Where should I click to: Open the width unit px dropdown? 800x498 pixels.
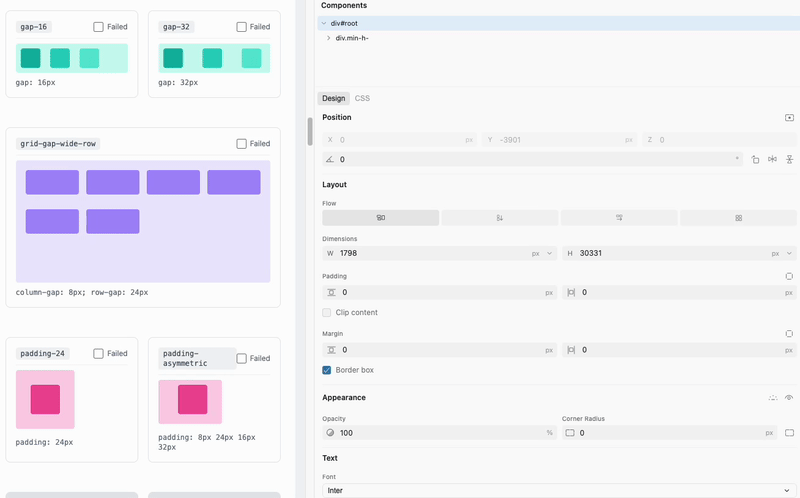point(541,254)
